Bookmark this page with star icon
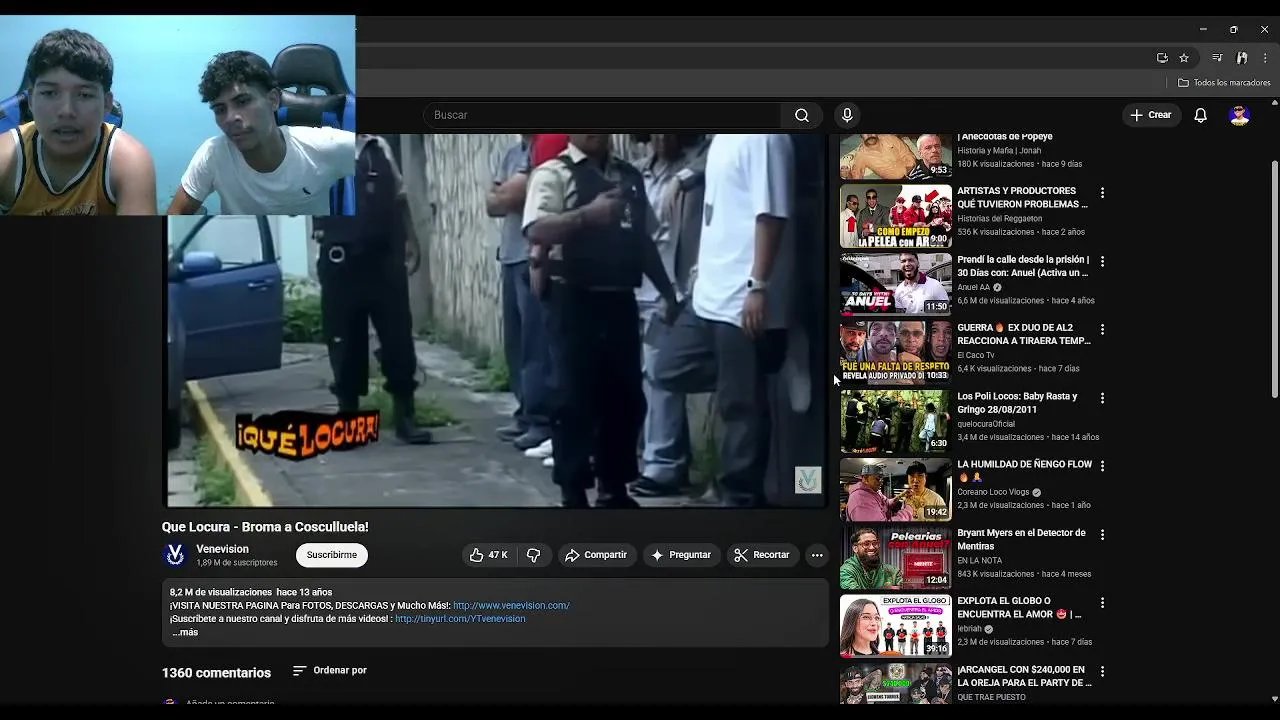The image size is (1280, 720). pos(1184,58)
